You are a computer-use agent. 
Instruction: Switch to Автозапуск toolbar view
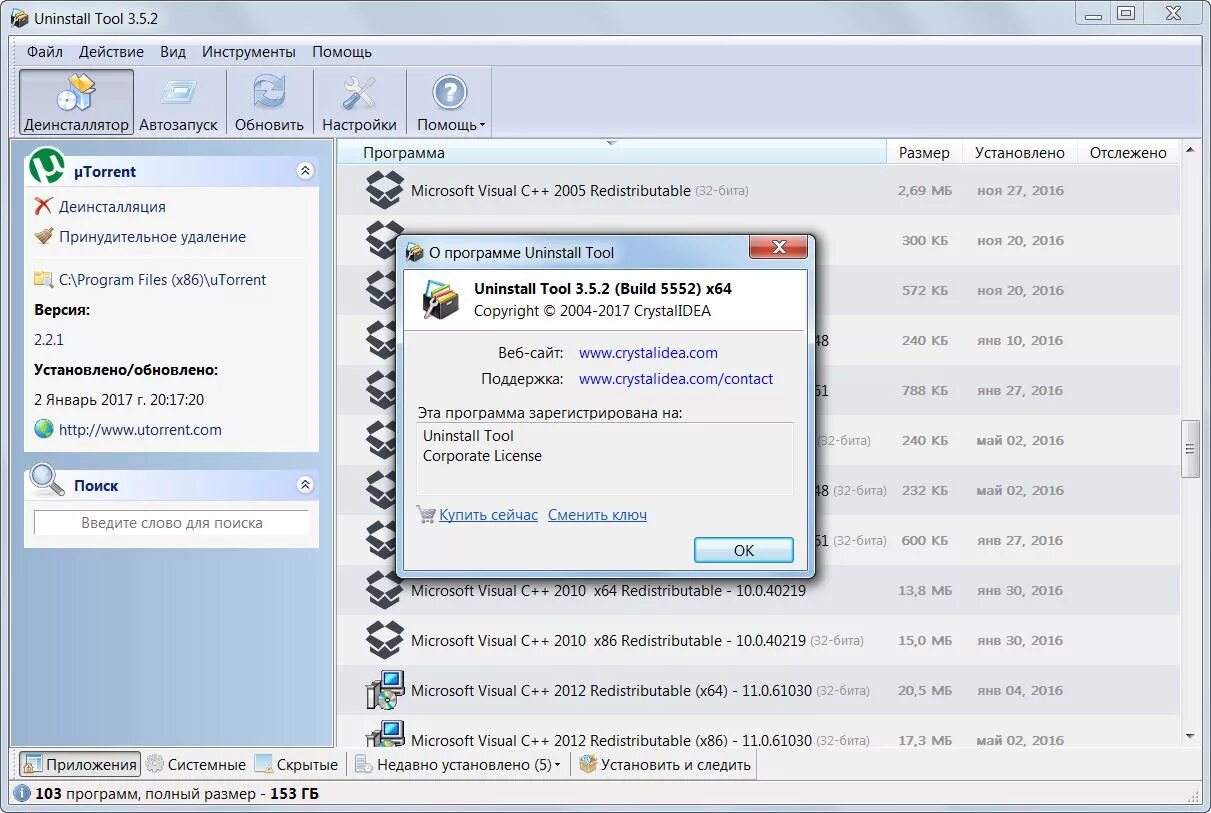(x=178, y=103)
